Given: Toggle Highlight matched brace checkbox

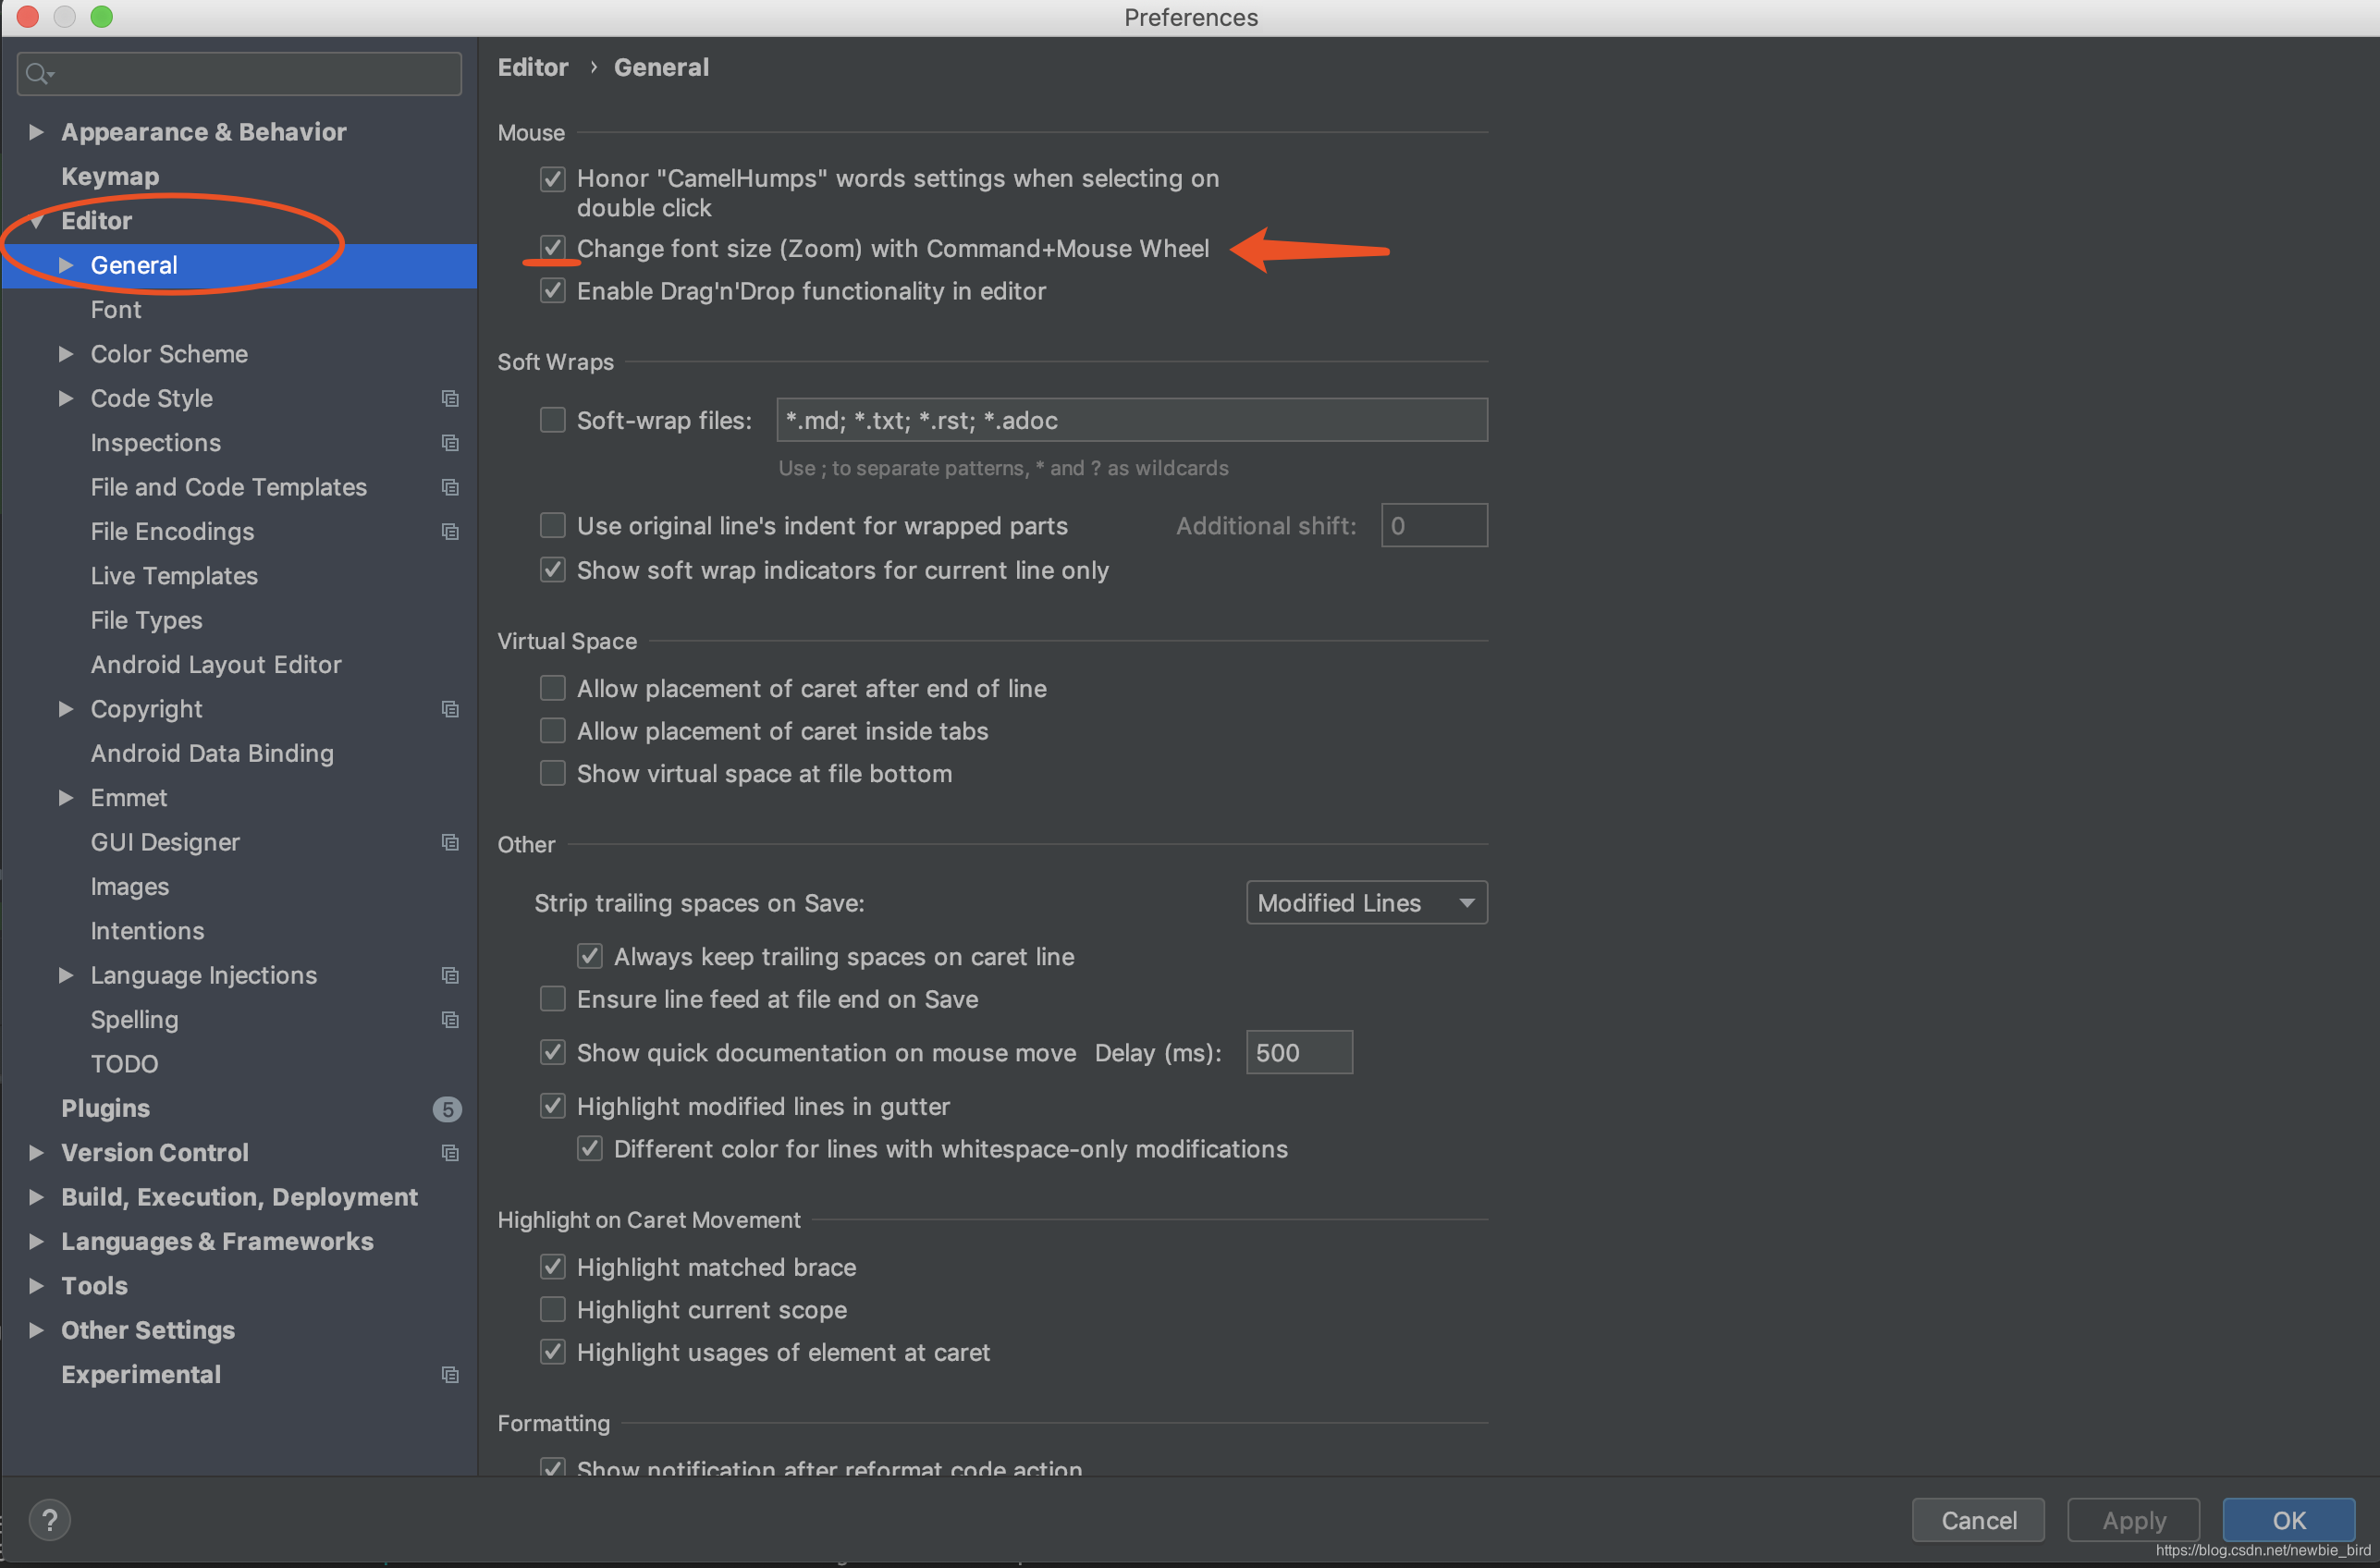Looking at the screenshot, I should [x=555, y=1267].
